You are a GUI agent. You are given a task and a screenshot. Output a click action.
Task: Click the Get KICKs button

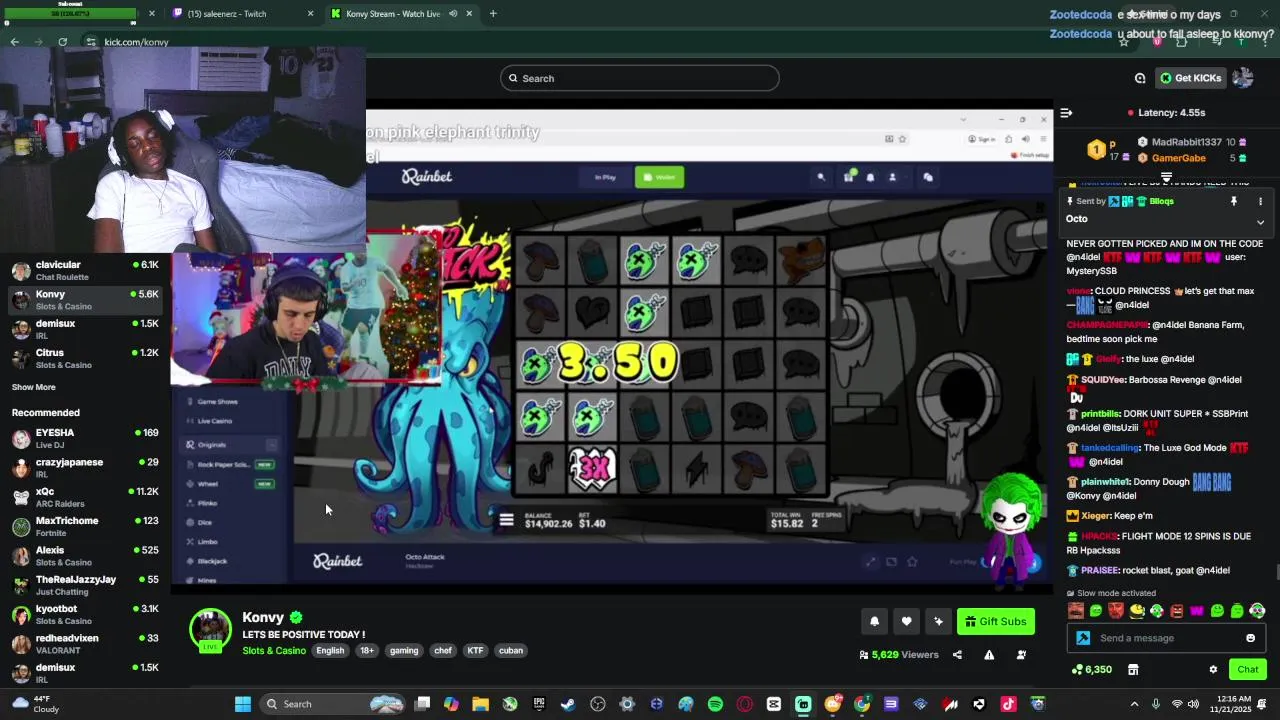coord(1190,78)
